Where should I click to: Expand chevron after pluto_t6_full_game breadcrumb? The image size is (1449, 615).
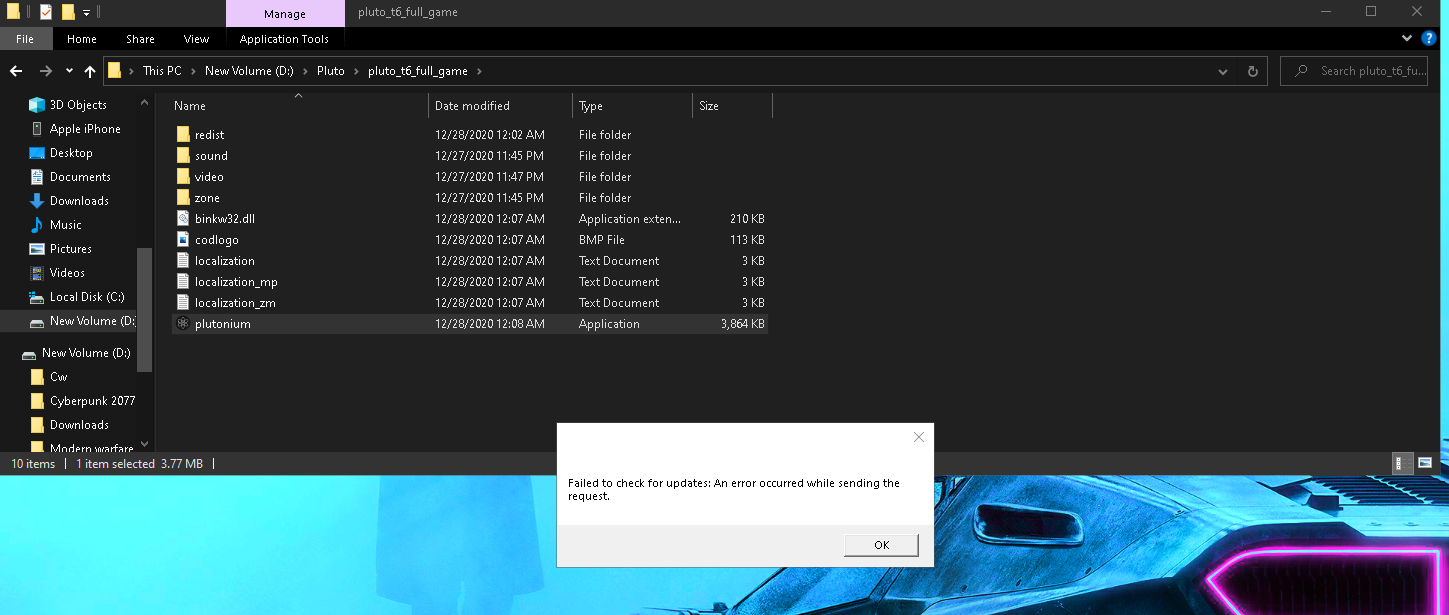pyautogui.click(x=479, y=71)
